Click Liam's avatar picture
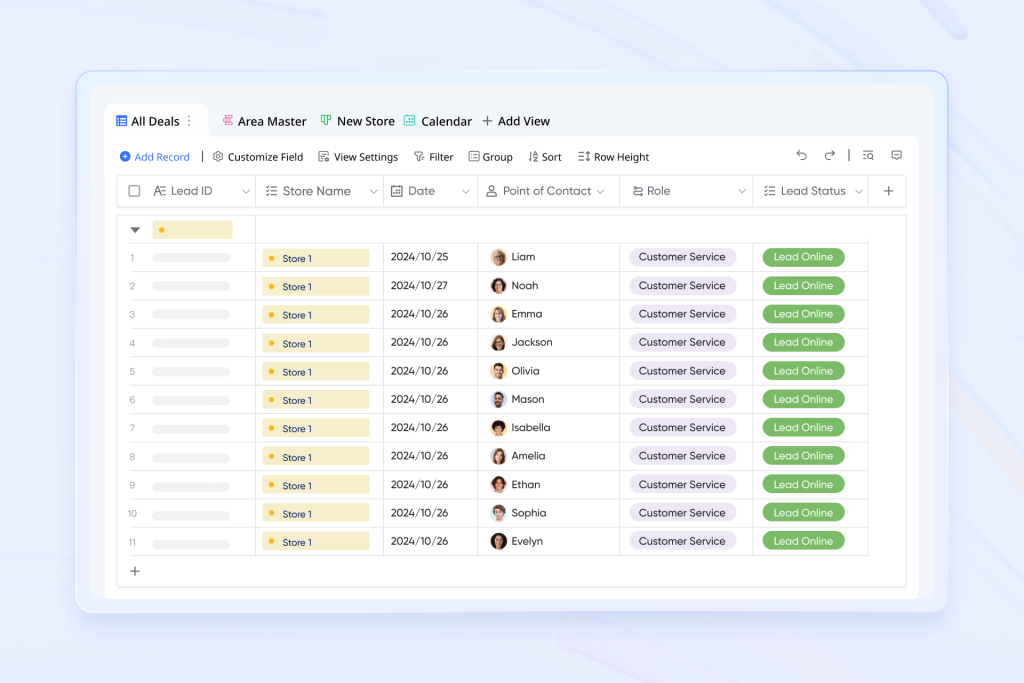The height and width of the screenshot is (683, 1024). tap(498, 257)
